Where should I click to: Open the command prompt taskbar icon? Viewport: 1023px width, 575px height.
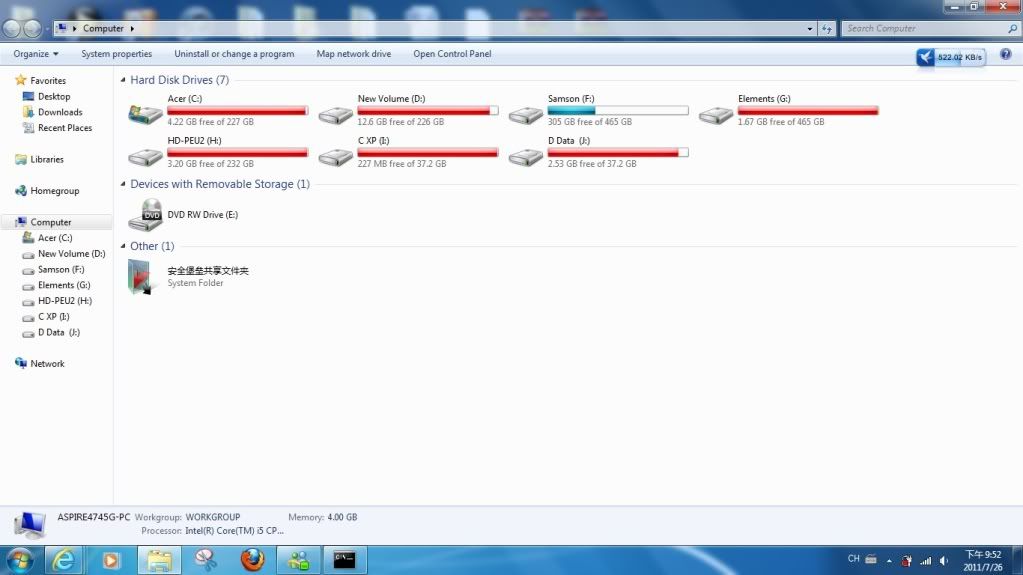pos(345,560)
